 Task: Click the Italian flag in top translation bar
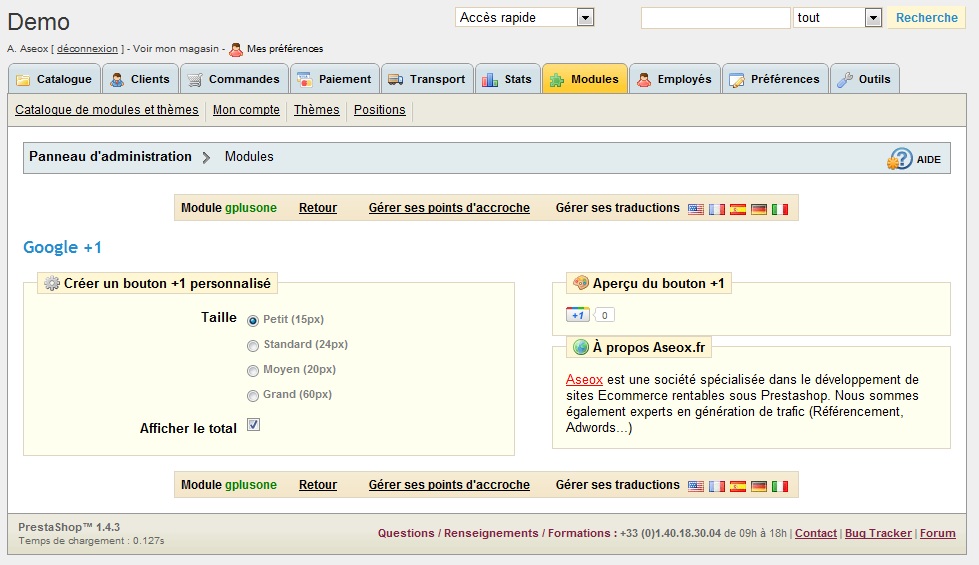click(780, 209)
